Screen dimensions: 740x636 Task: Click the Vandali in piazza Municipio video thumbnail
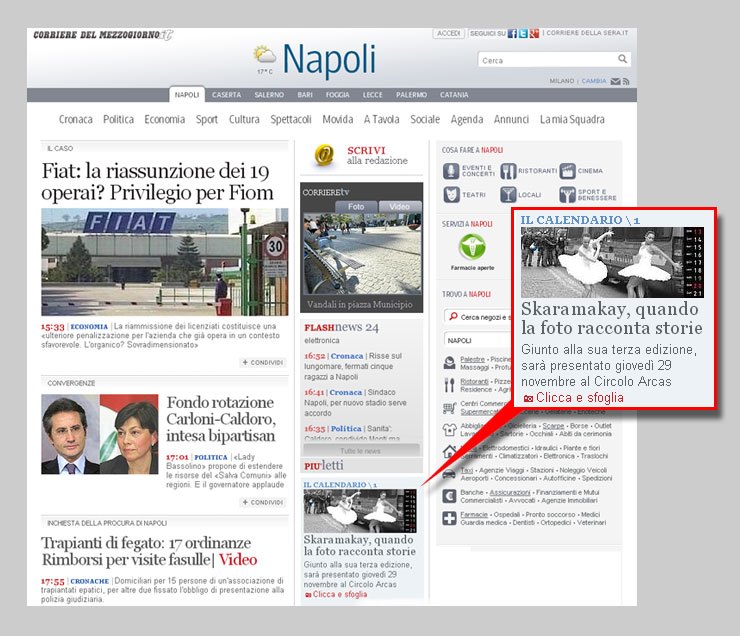pos(362,254)
